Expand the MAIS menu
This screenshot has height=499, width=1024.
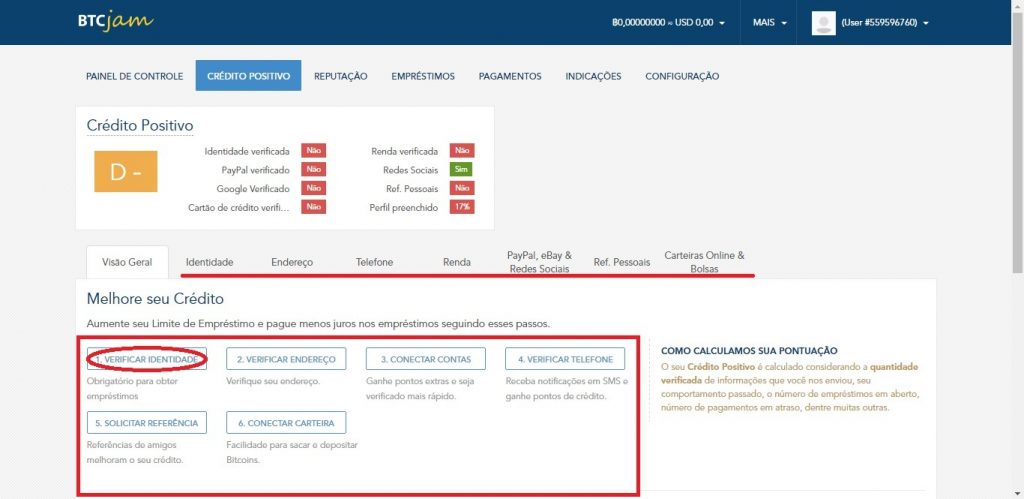click(770, 22)
